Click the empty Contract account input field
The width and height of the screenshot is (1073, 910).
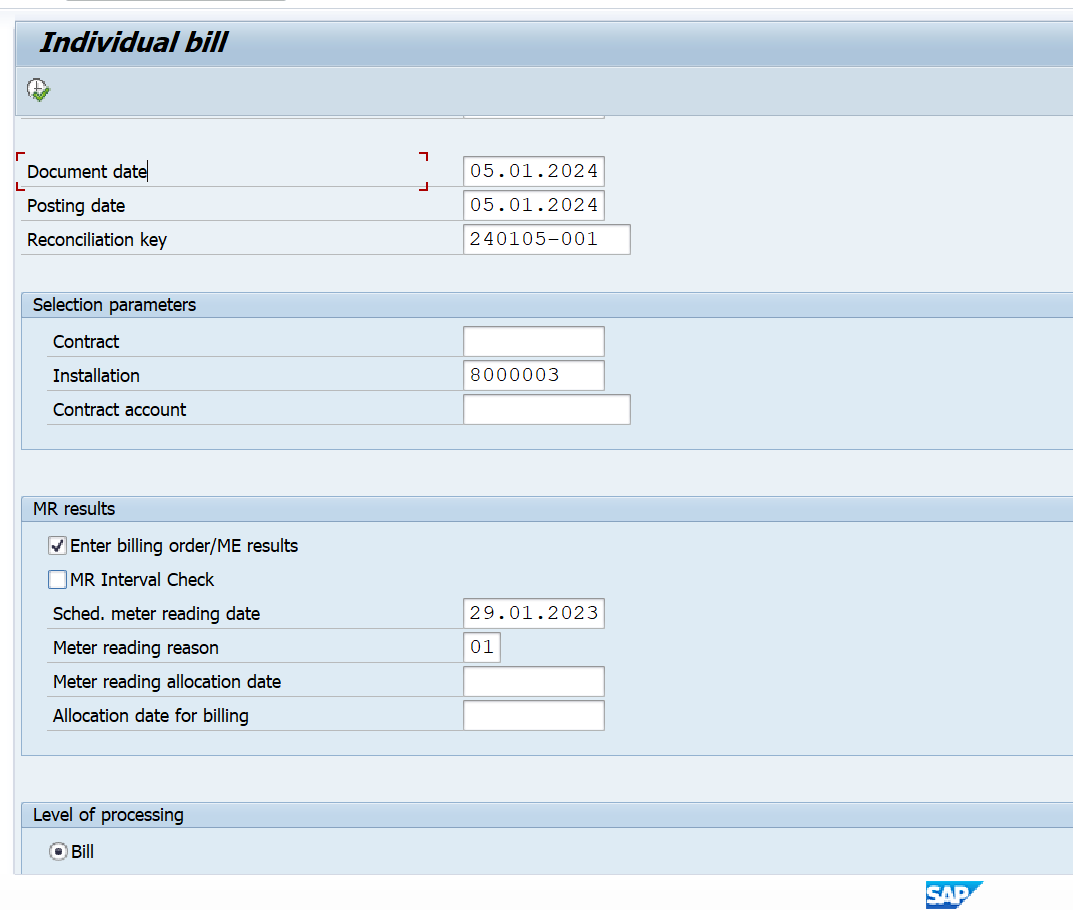tap(547, 410)
